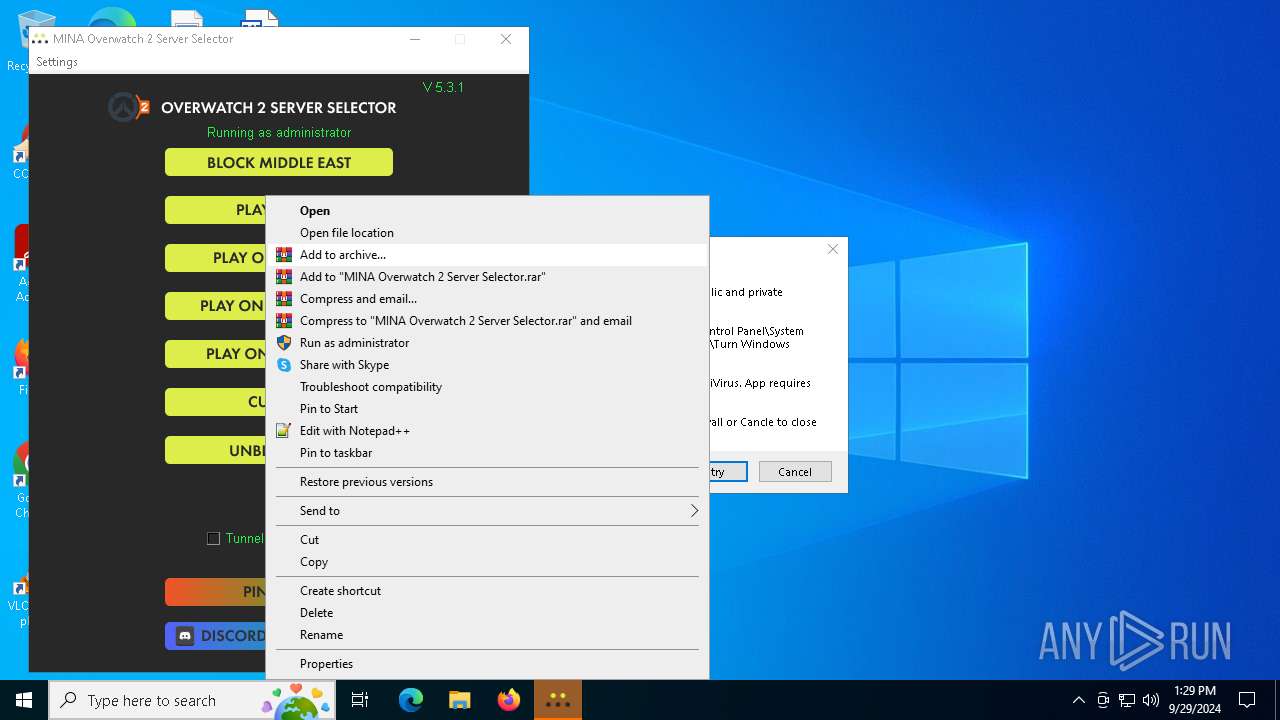Screen dimensions: 1280x720
Task: Choose Rename in the context menu
Action: (487, 635)
